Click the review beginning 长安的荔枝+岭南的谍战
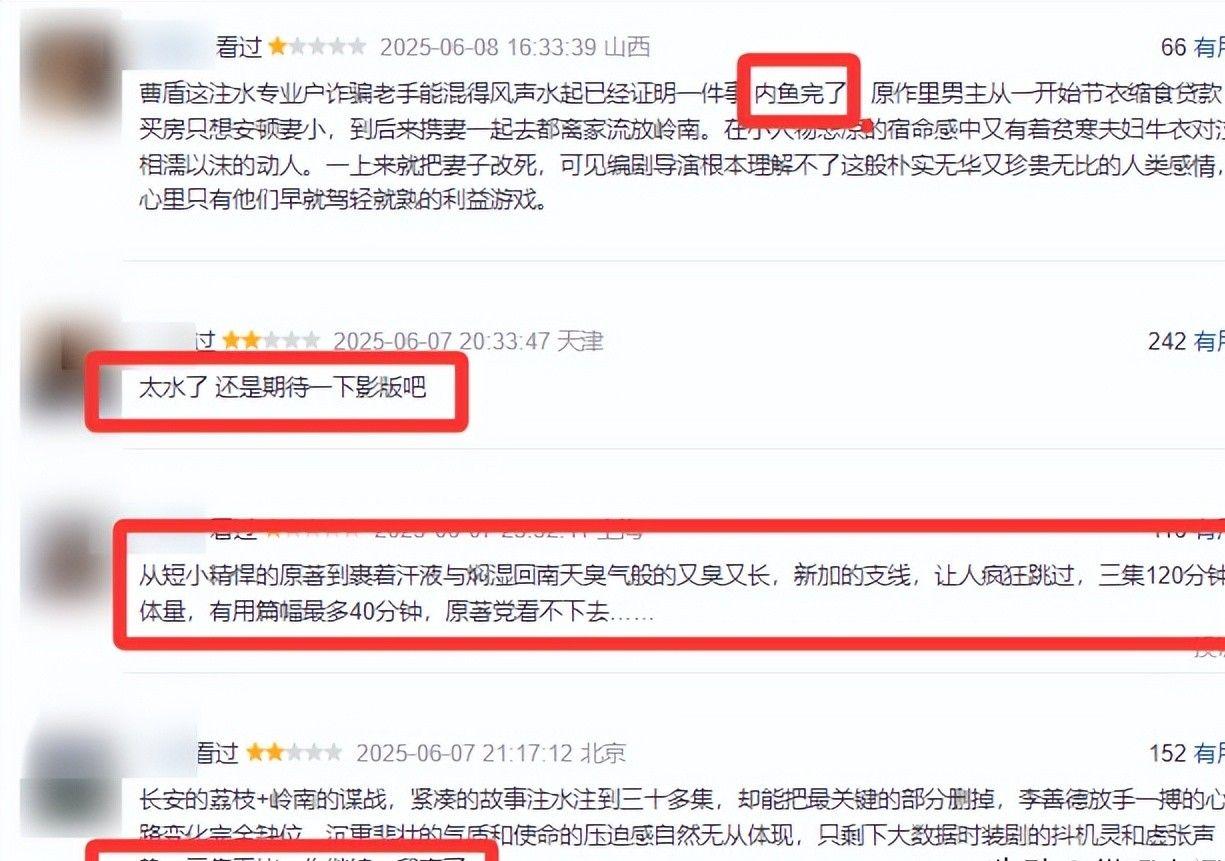 tap(680, 818)
